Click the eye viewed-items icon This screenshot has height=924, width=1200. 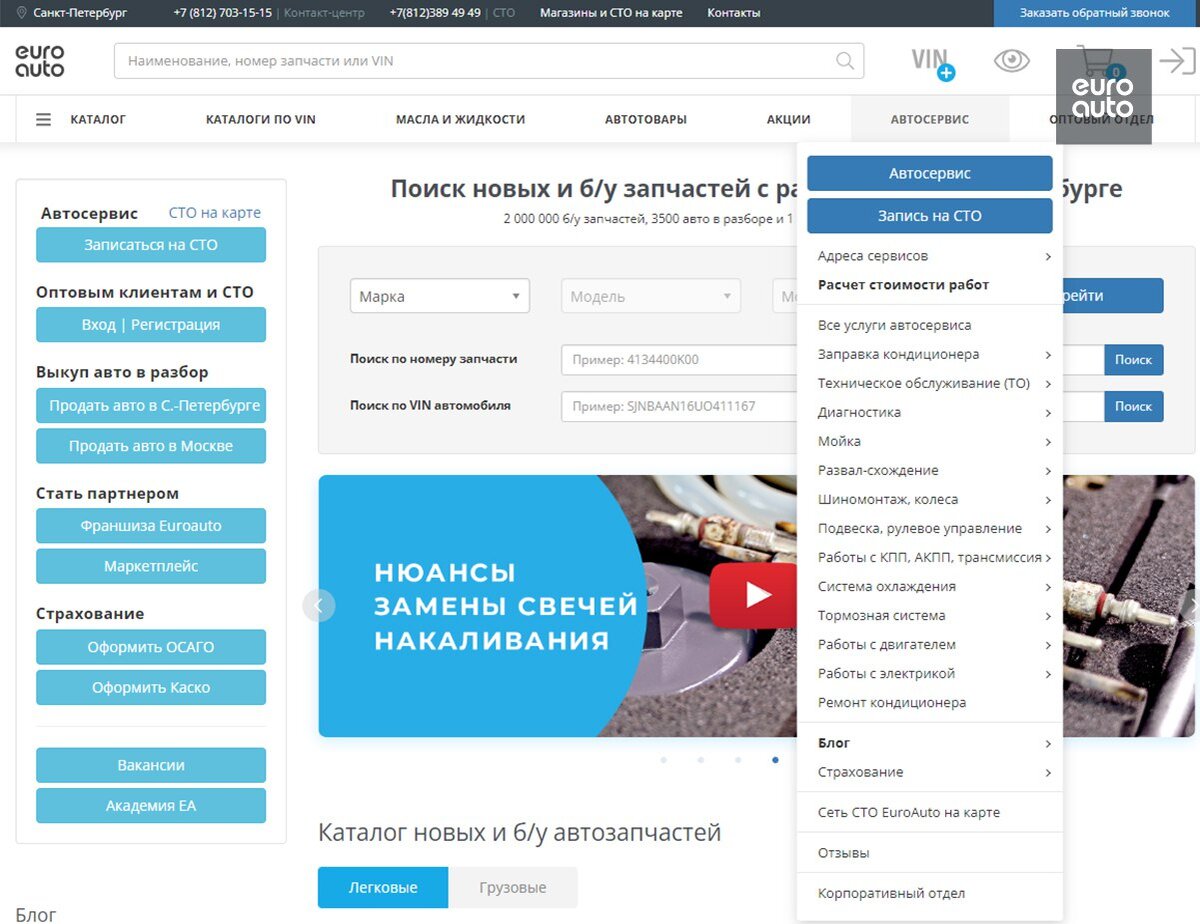tap(1011, 61)
